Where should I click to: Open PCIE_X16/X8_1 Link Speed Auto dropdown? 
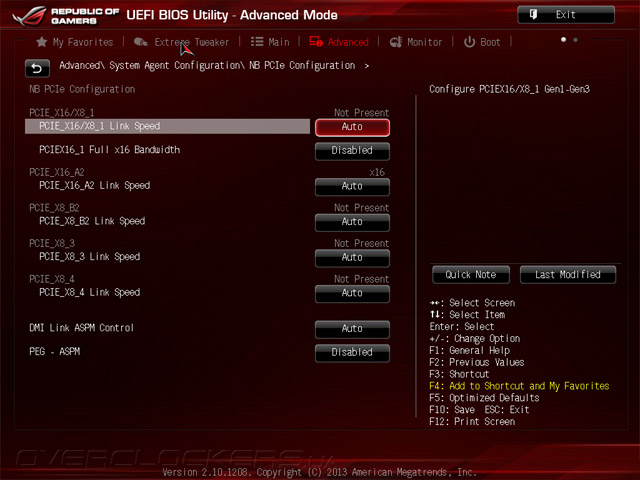(352, 127)
